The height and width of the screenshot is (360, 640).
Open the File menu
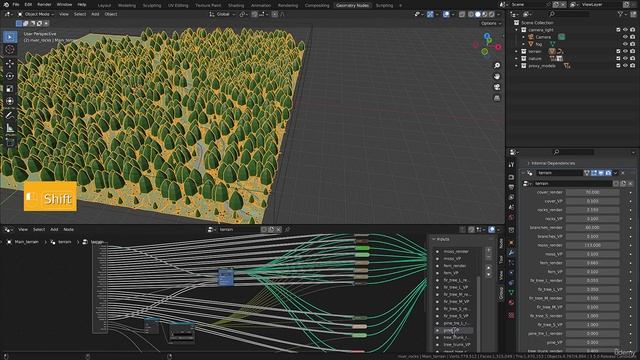click(x=16, y=4)
